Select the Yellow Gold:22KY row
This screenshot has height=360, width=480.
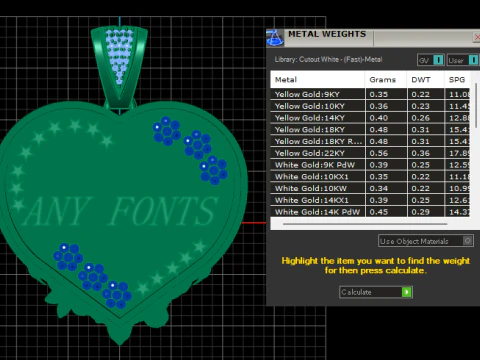coord(370,153)
